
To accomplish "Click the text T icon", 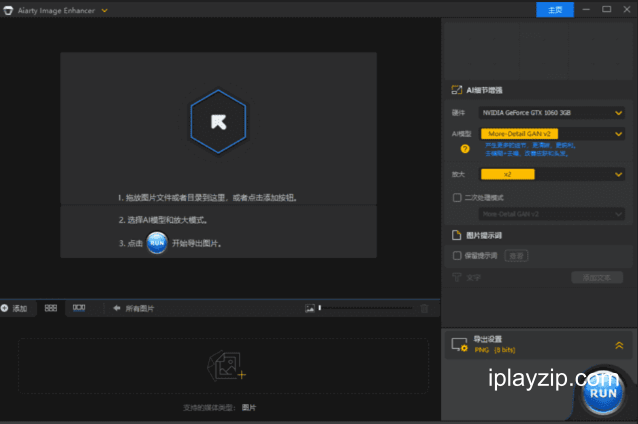I will pyautogui.click(x=457, y=278).
